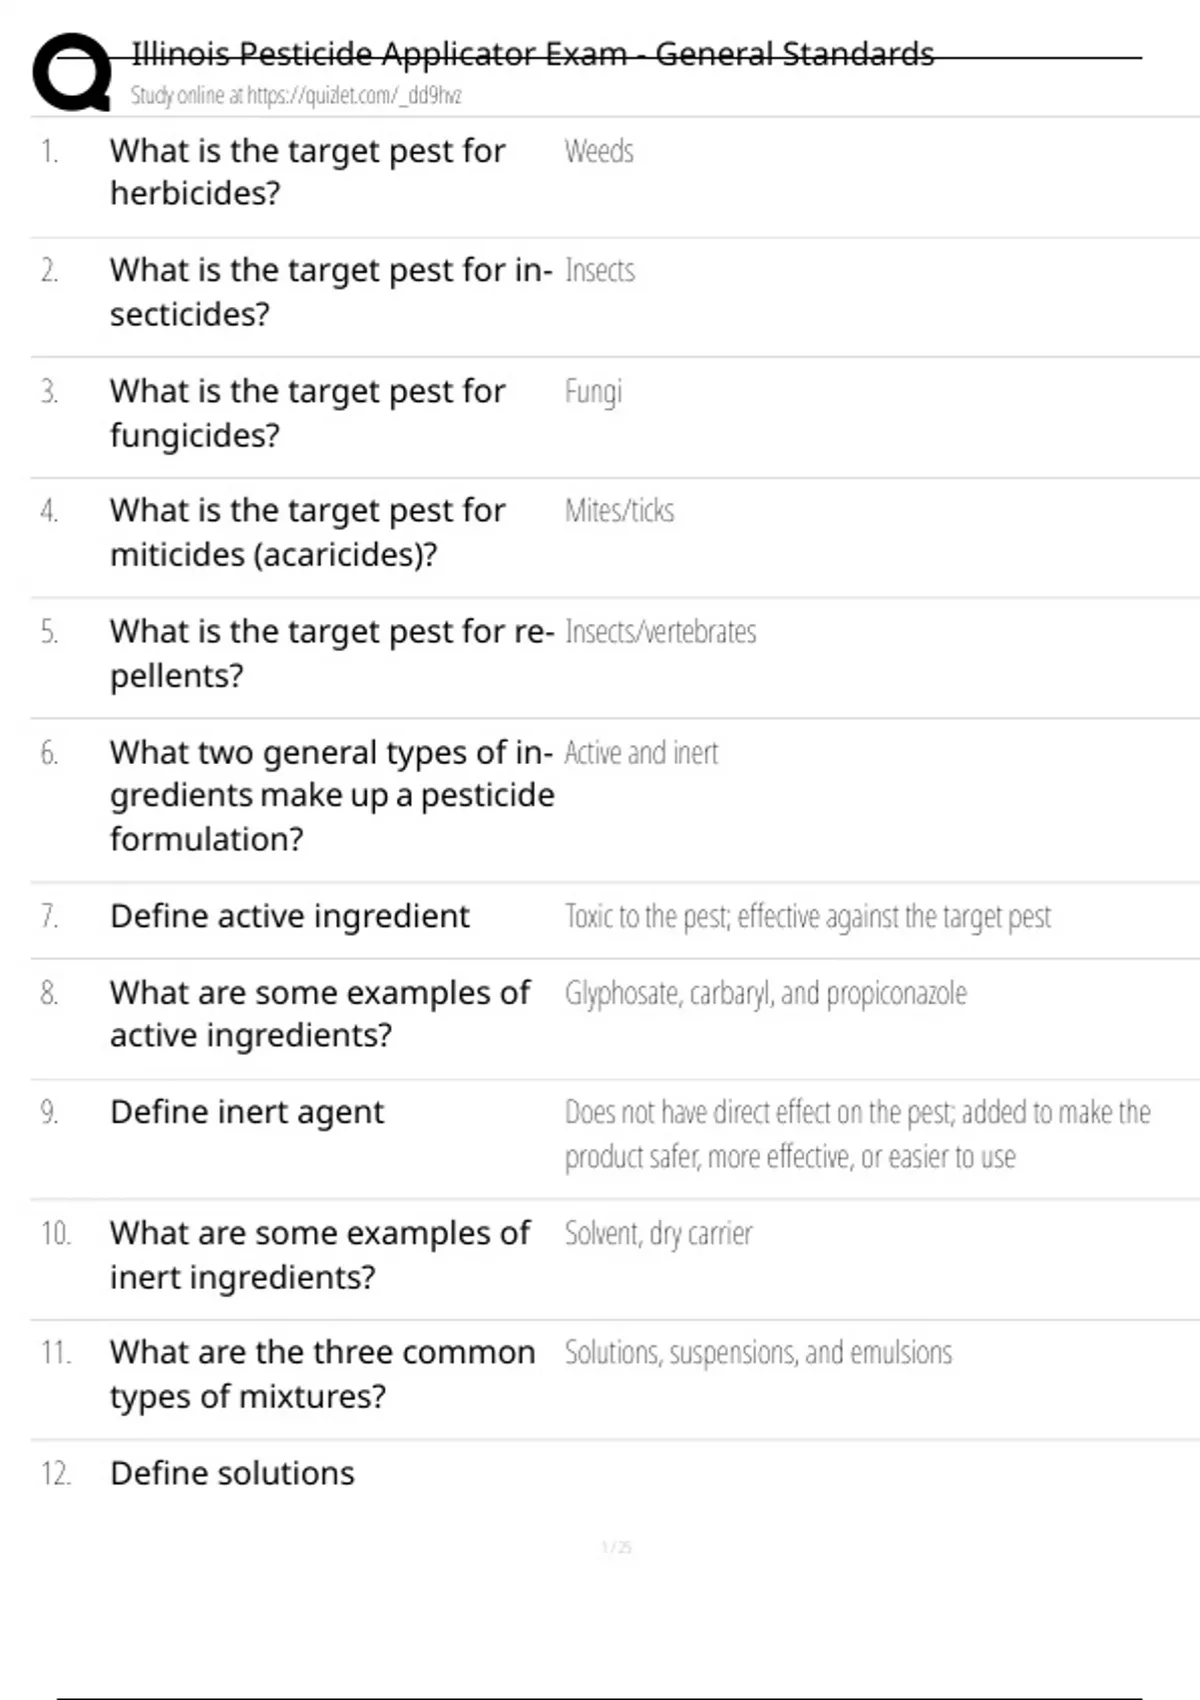Click the Quizlet Q logo icon
This screenshot has width=1200, height=1700.
(x=72, y=72)
